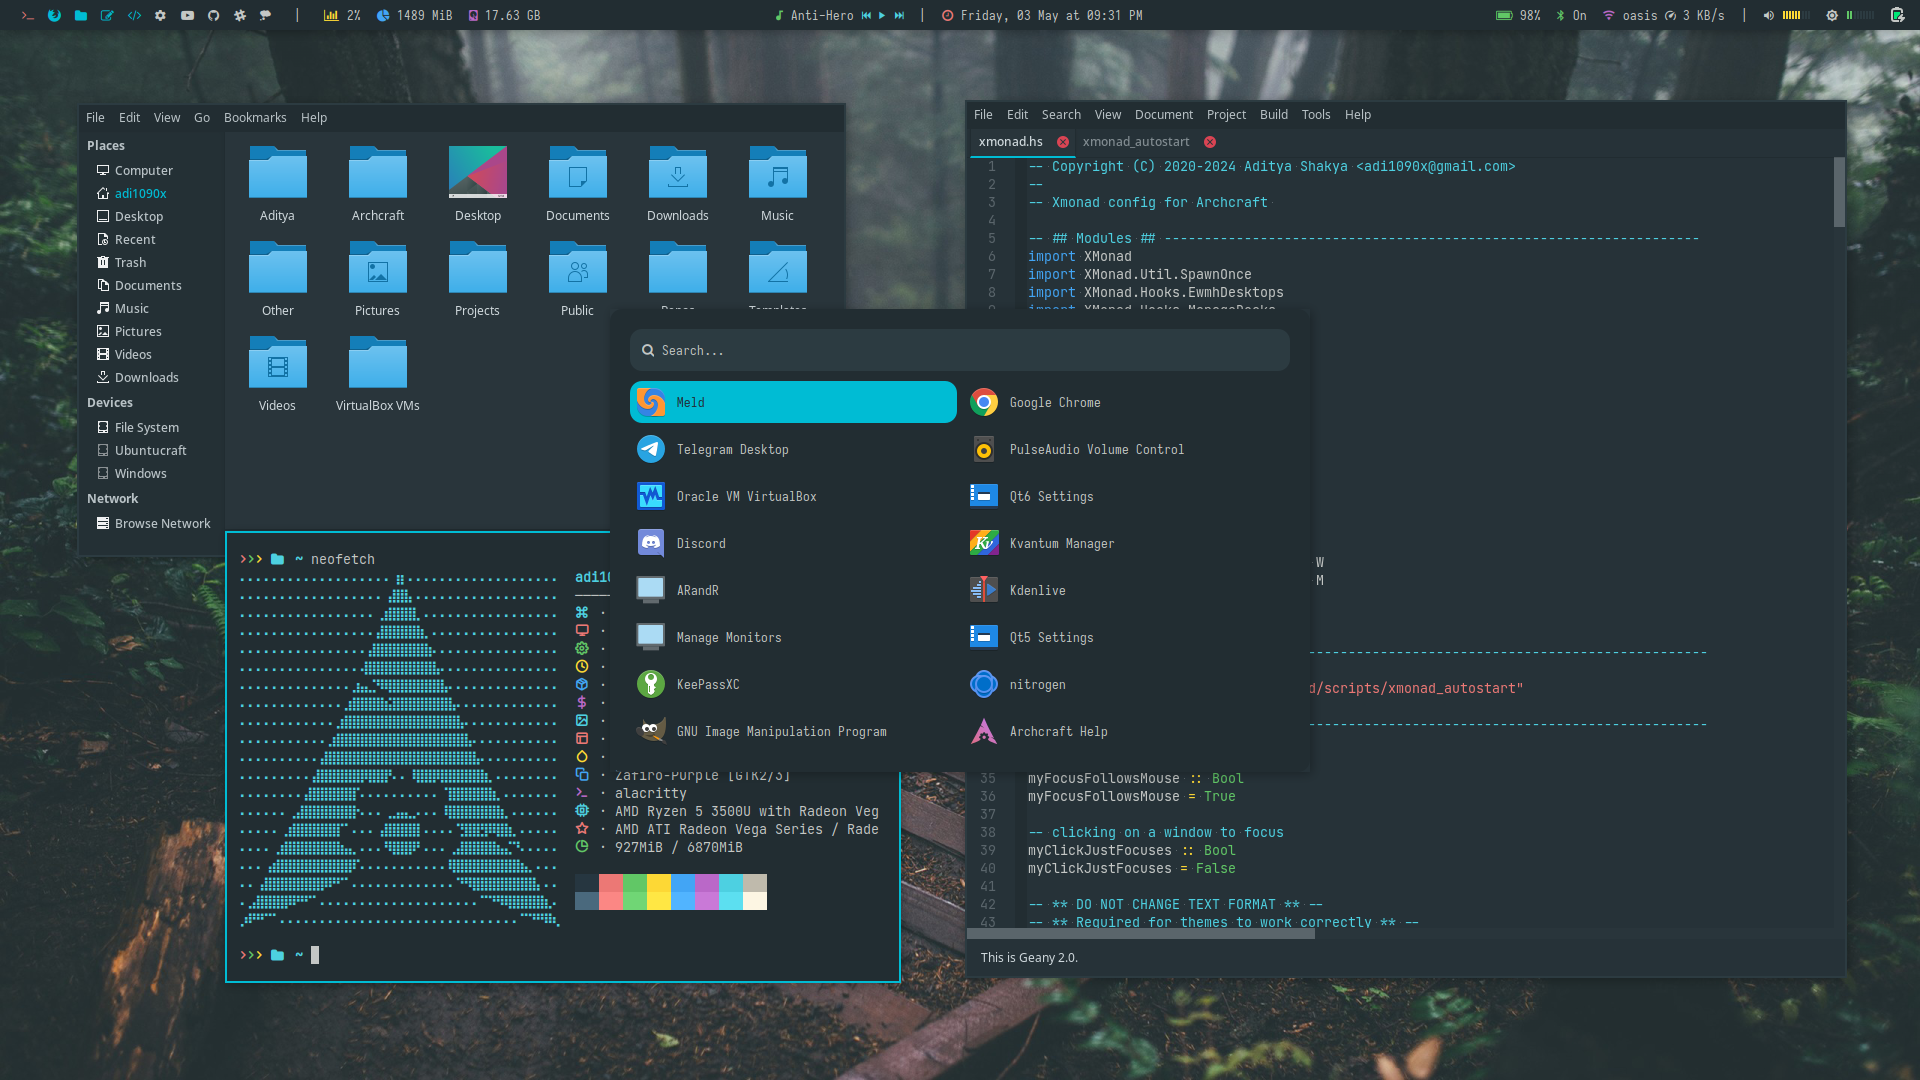Open Kdenlive from the app list
The height and width of the screenshot is (1080, 1920).
(x=1037, y=591)
